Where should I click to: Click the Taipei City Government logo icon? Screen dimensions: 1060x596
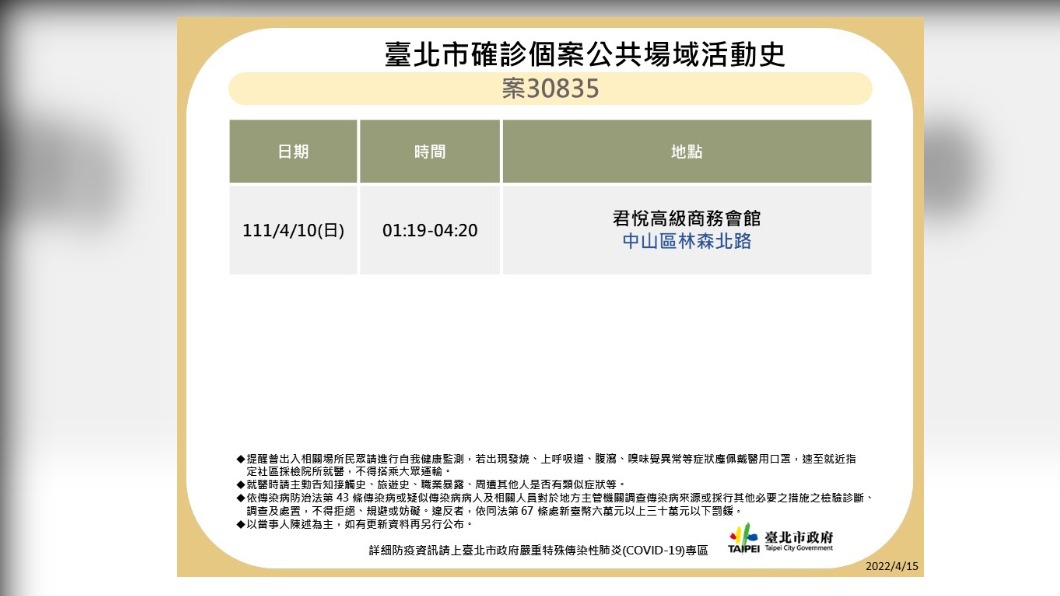coord(743,539)
